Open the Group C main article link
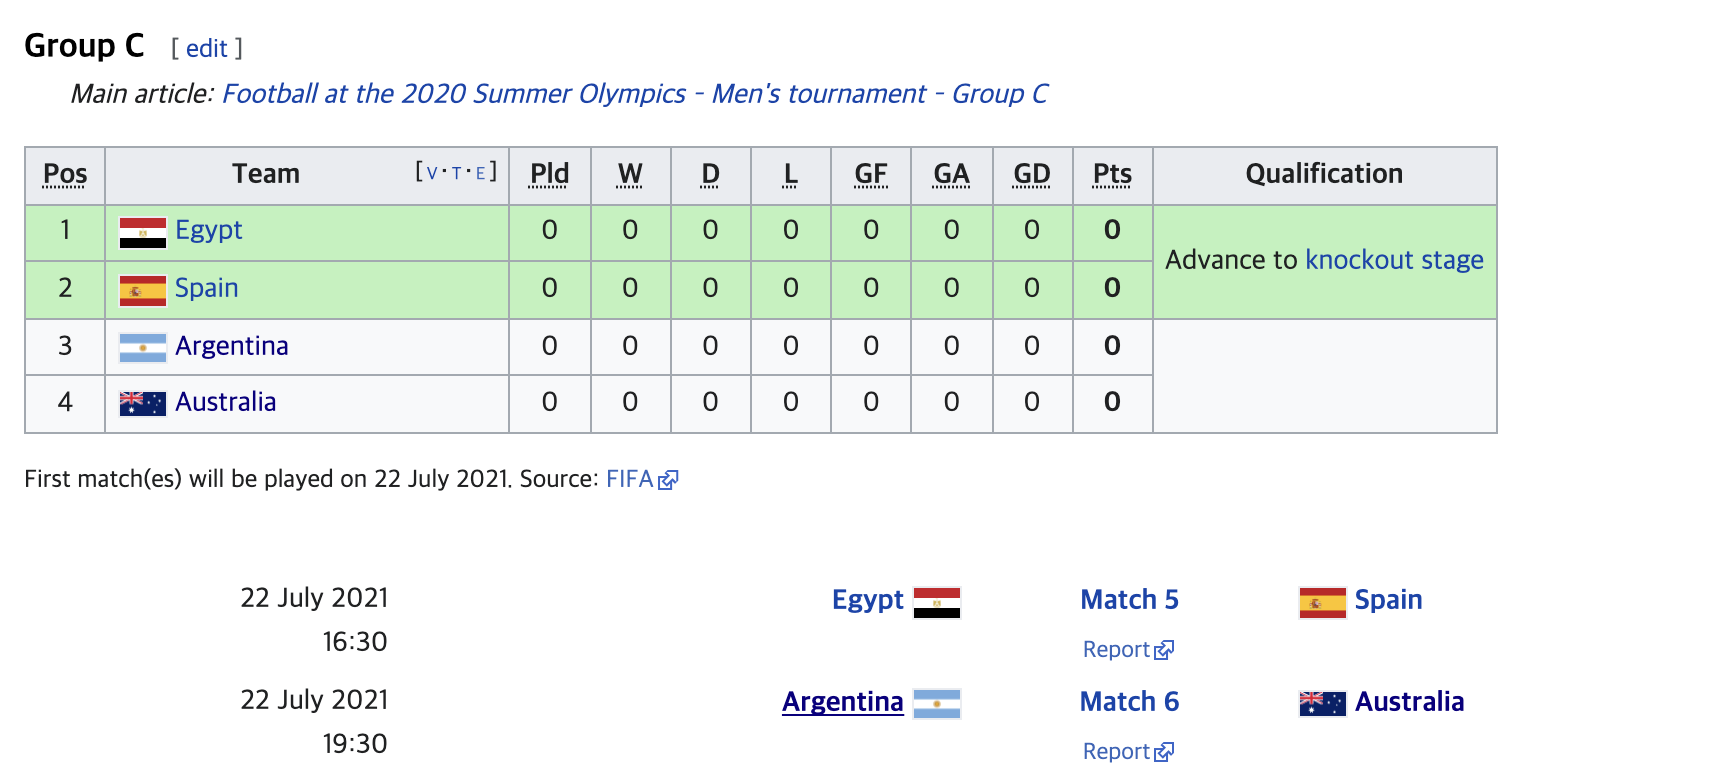 tap(634, 94)
